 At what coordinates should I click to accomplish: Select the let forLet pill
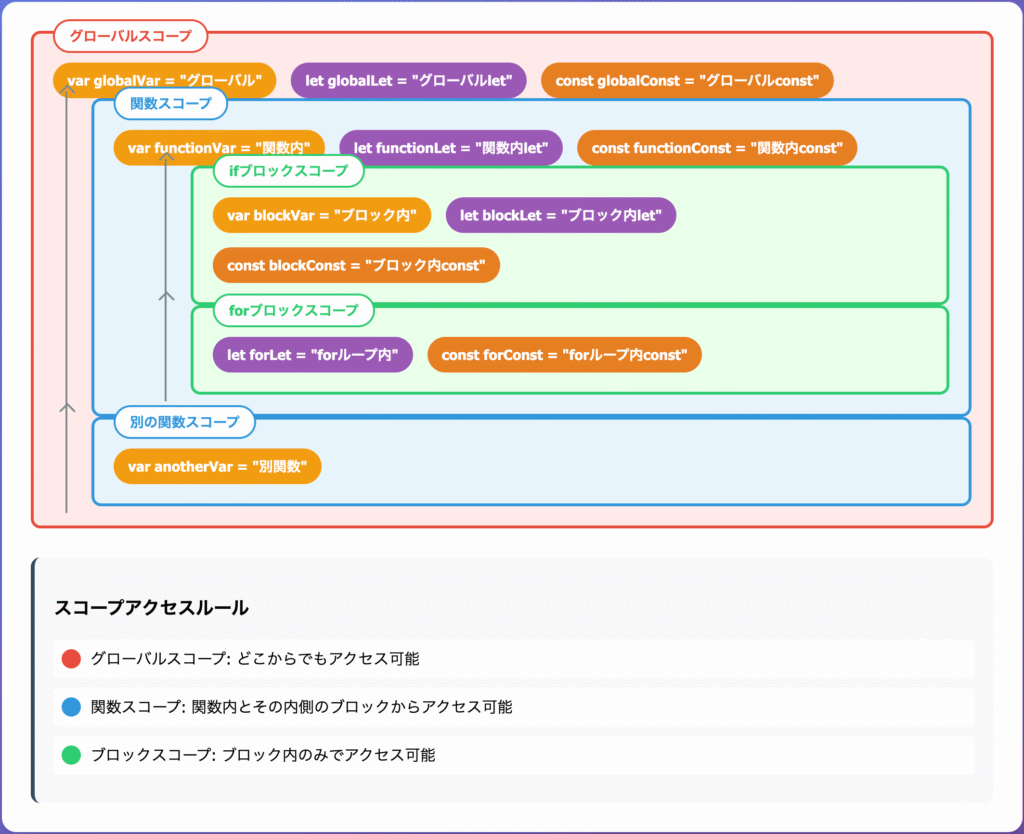[312, 355]
